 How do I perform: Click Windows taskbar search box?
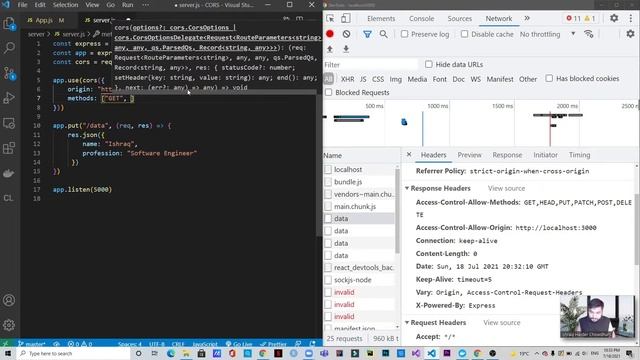coord(74,353)
